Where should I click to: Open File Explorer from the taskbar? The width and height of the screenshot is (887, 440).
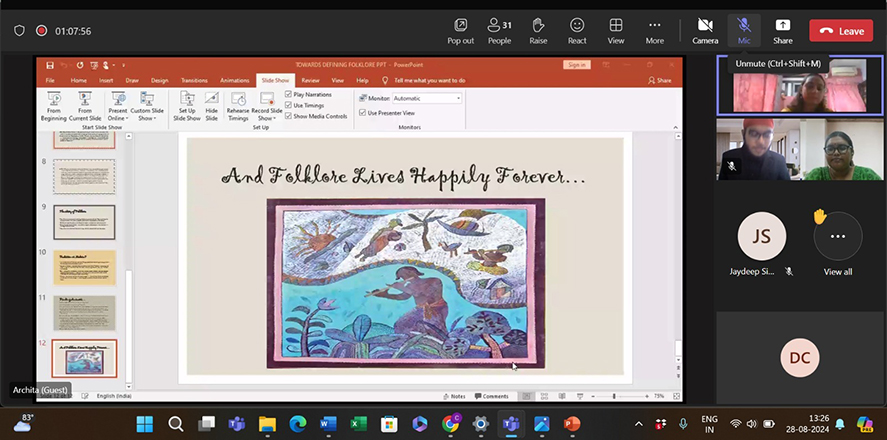267,424
